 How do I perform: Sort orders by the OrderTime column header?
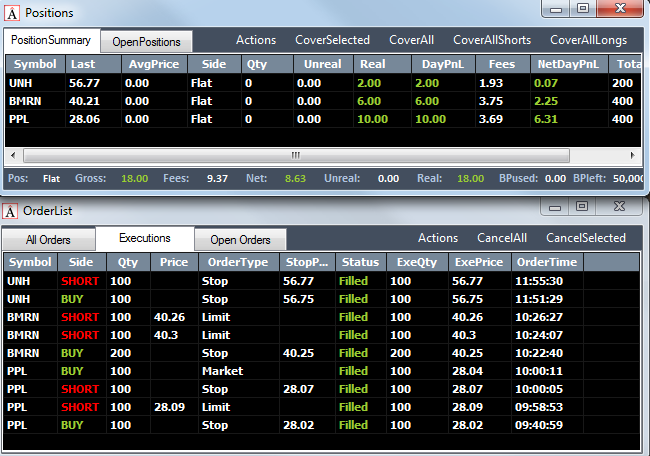547,262
